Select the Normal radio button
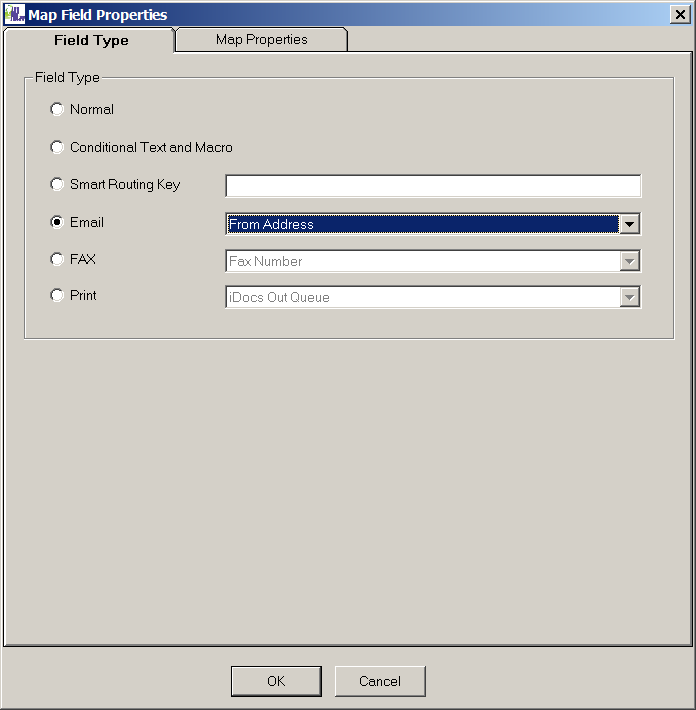The image size is (696, 710). (x=57, y=110)
